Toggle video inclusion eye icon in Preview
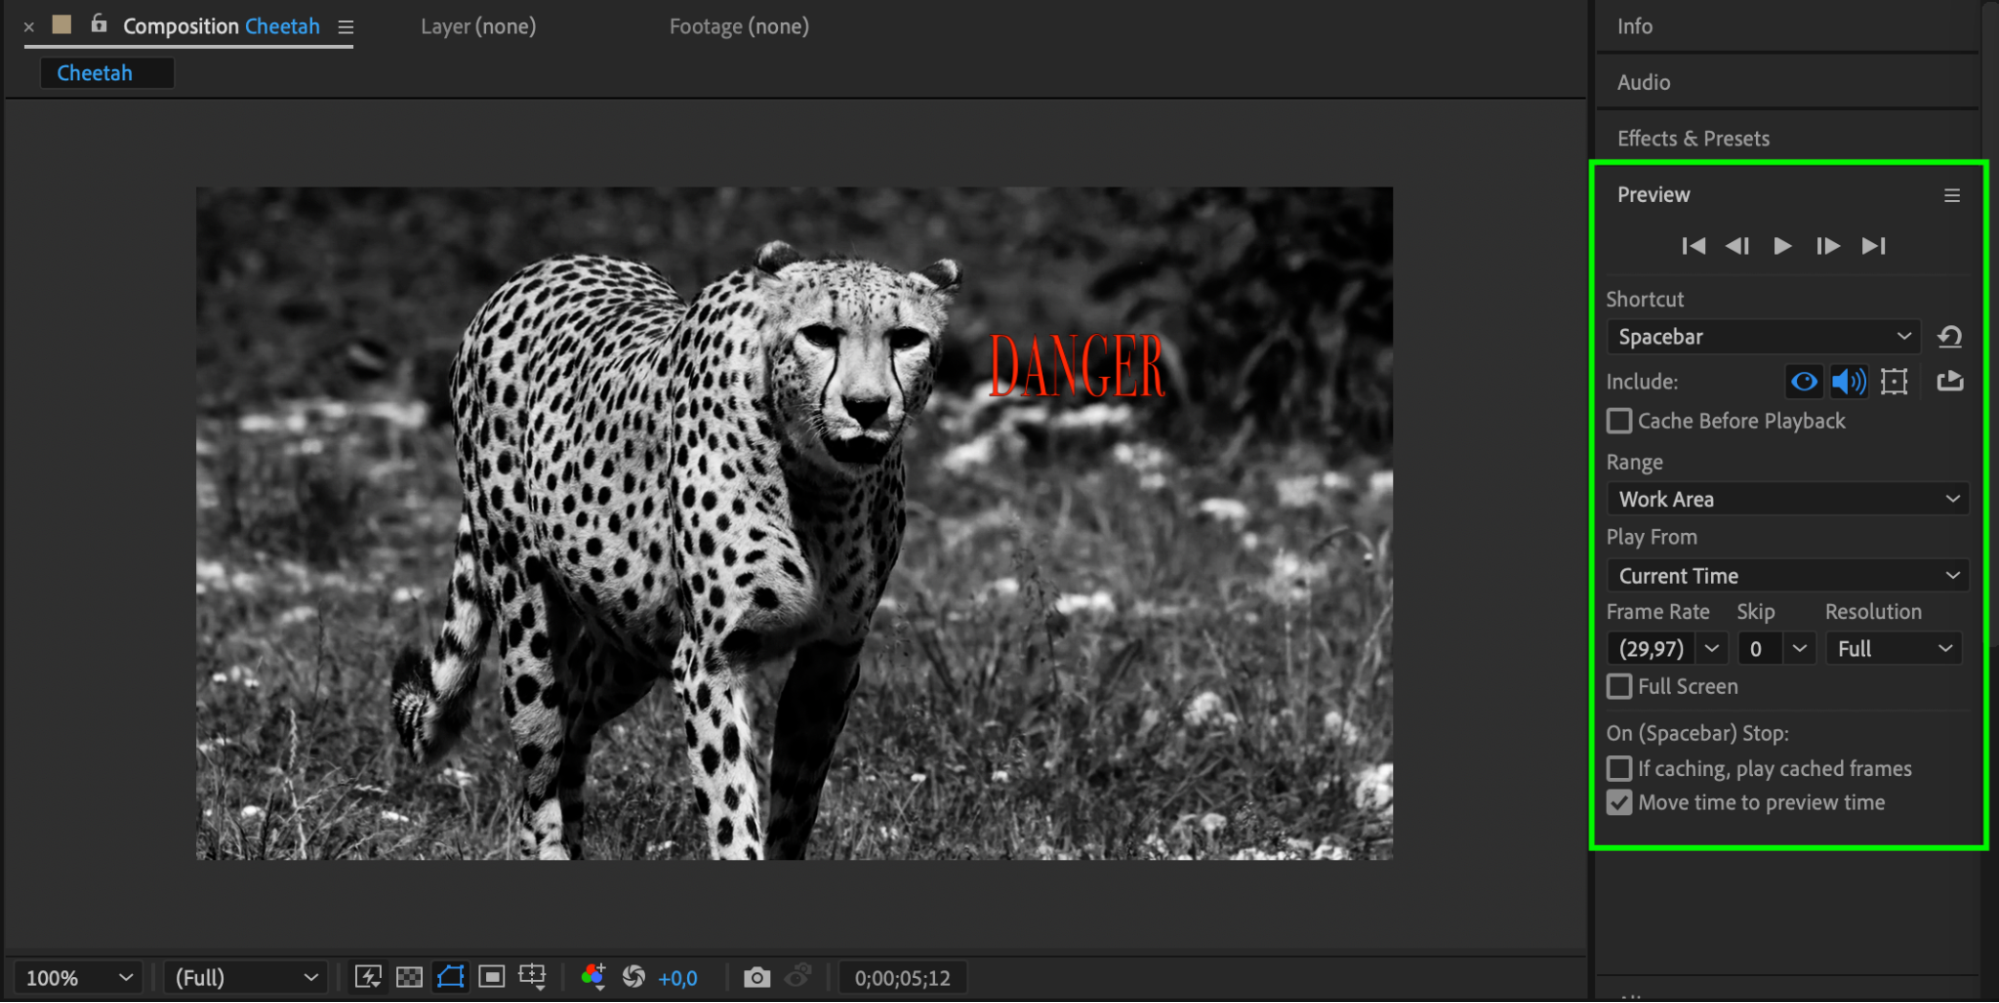The width and height of the screenshot is (1999, 1003). (x=1804, y=381)
